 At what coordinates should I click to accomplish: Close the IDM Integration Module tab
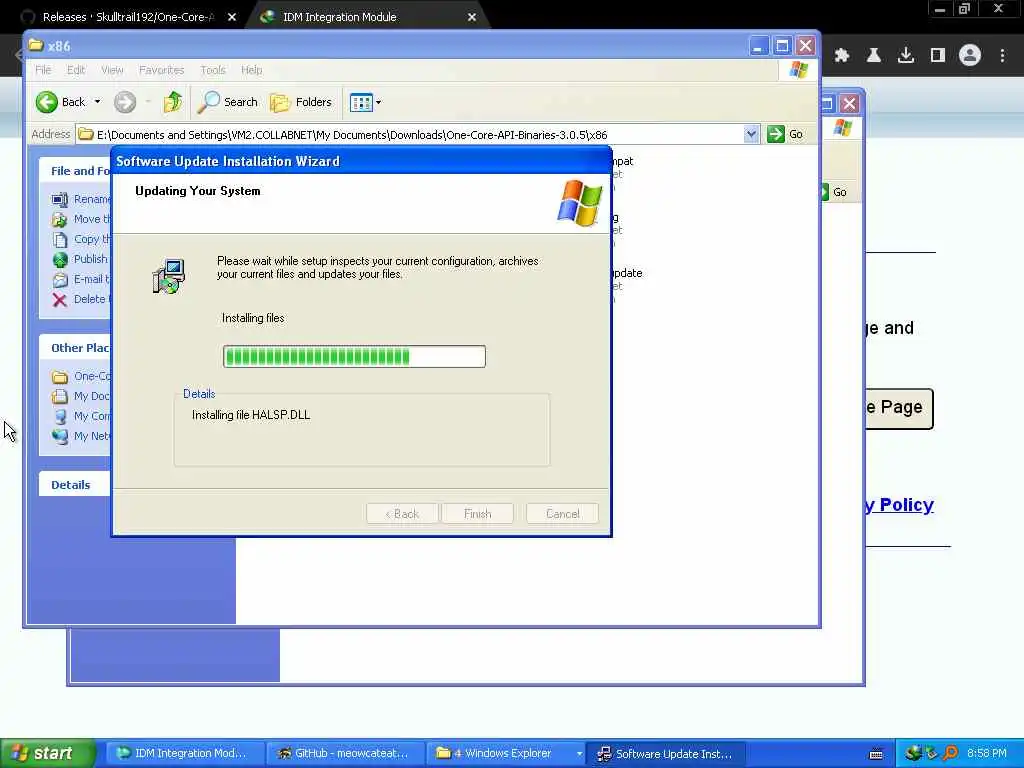coord(472,17)
